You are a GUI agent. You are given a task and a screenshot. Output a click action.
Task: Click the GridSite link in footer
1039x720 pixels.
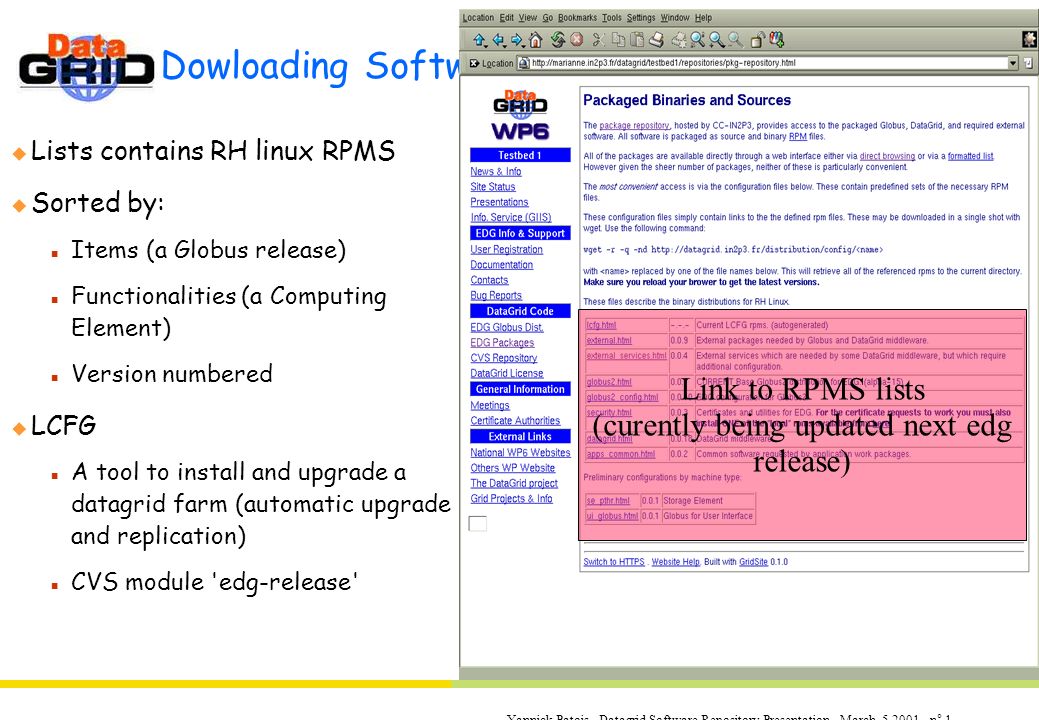point(753,562)
